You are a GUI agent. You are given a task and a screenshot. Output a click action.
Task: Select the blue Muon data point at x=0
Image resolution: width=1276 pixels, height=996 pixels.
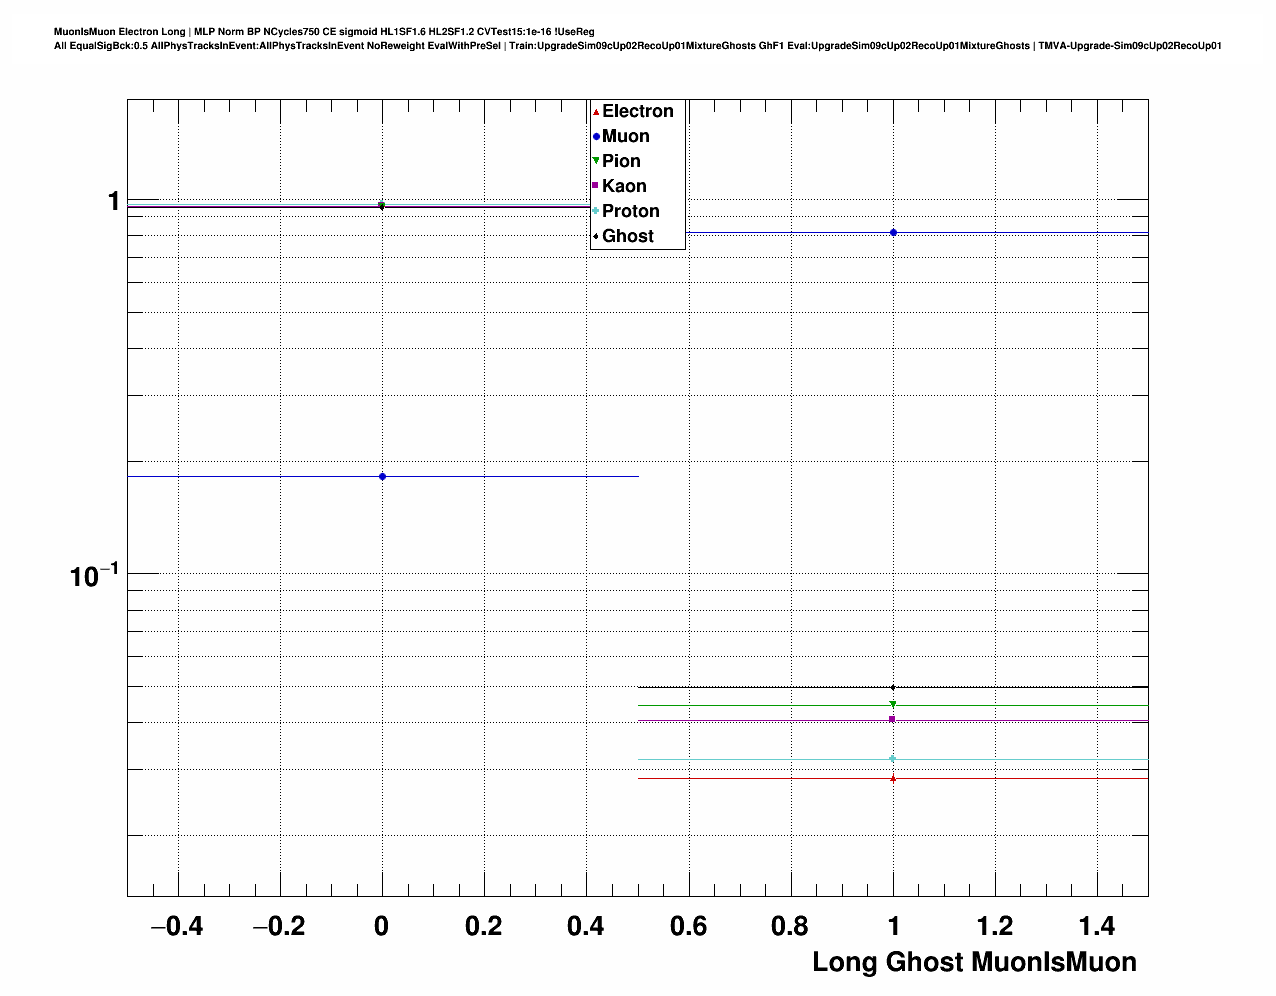coord(382,477)
